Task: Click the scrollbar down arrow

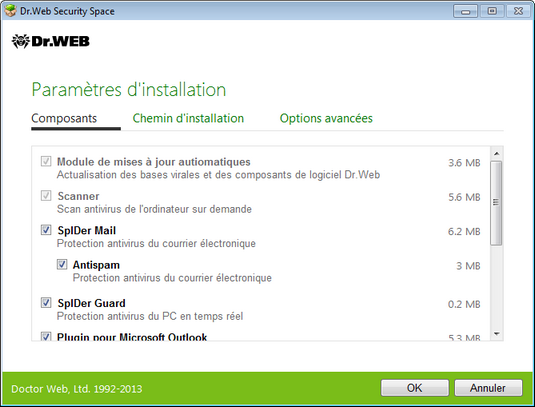Action: [496, 334]
